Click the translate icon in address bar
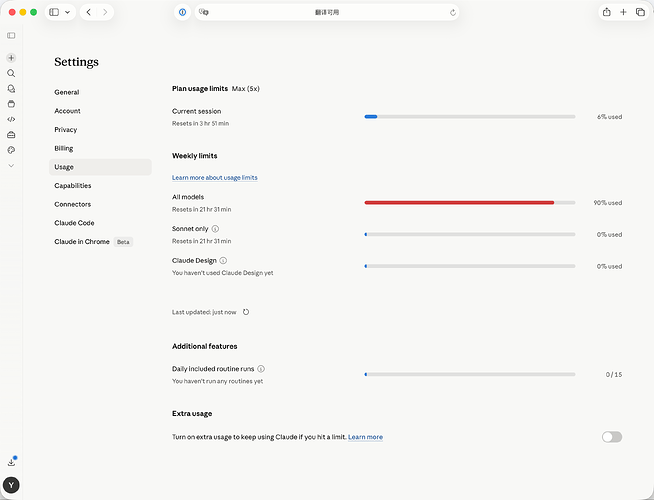 (204, 12)
